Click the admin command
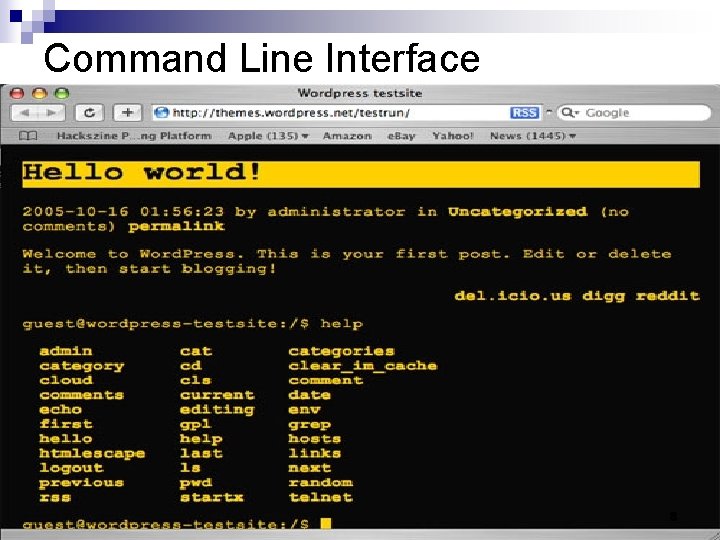 (x=66, y=351)
